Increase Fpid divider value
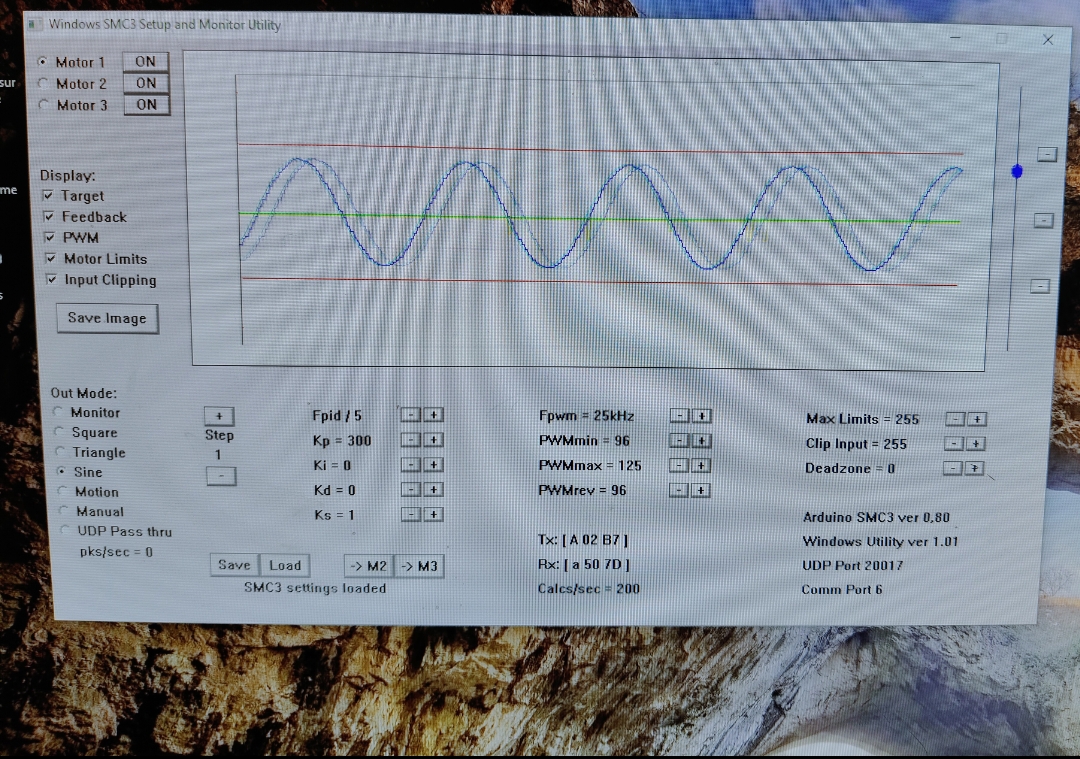Viewport: 1080px width, 759px height. pyautogui.click(x=433, y=415)
